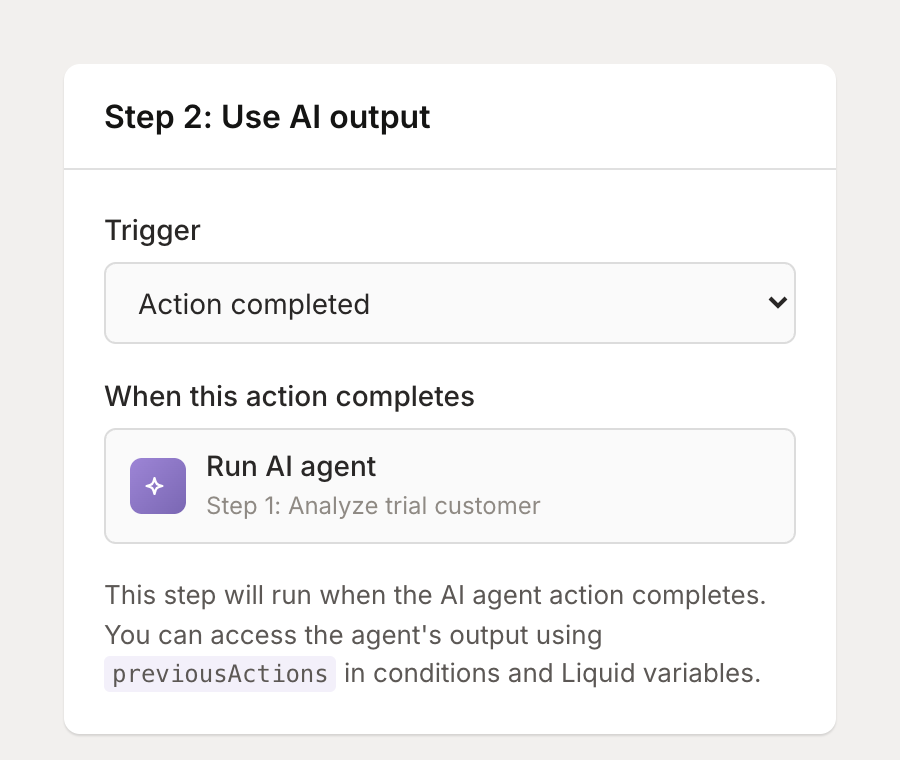Click the Run AI agent title text
This screenshot has height=760, width=900.
(290, 466)
